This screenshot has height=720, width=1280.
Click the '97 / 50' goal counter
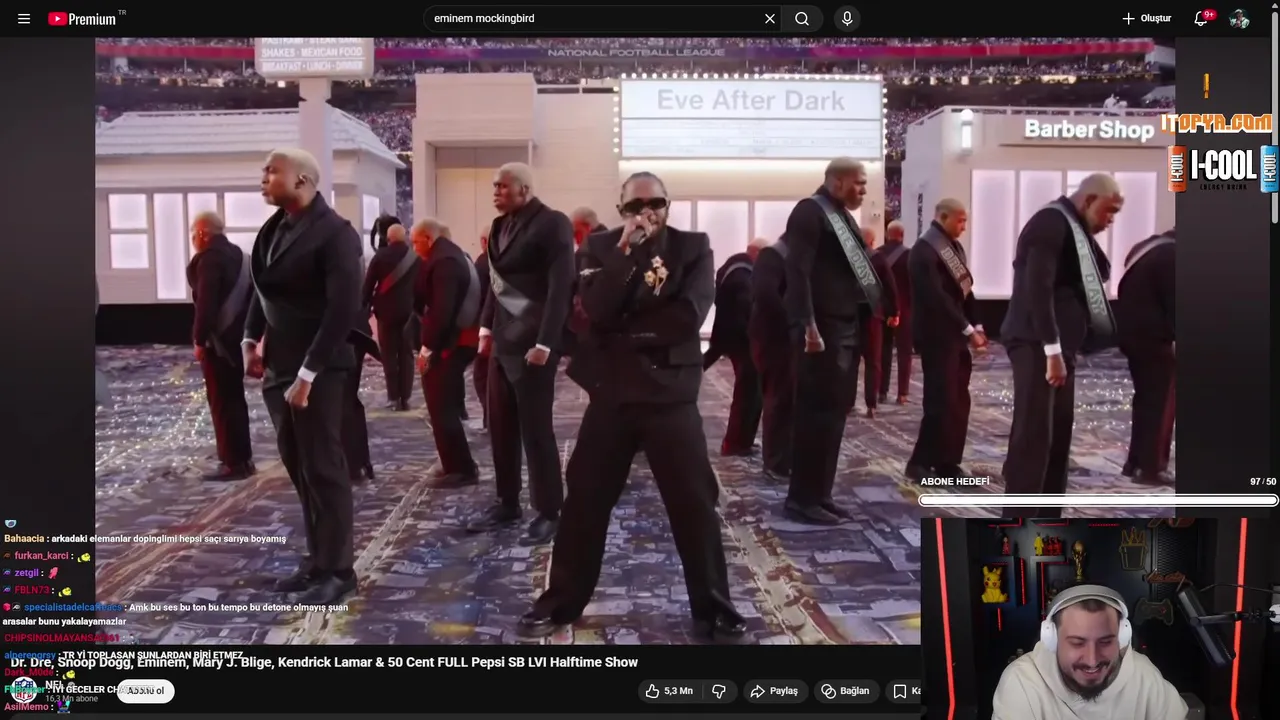[1263, 482]
